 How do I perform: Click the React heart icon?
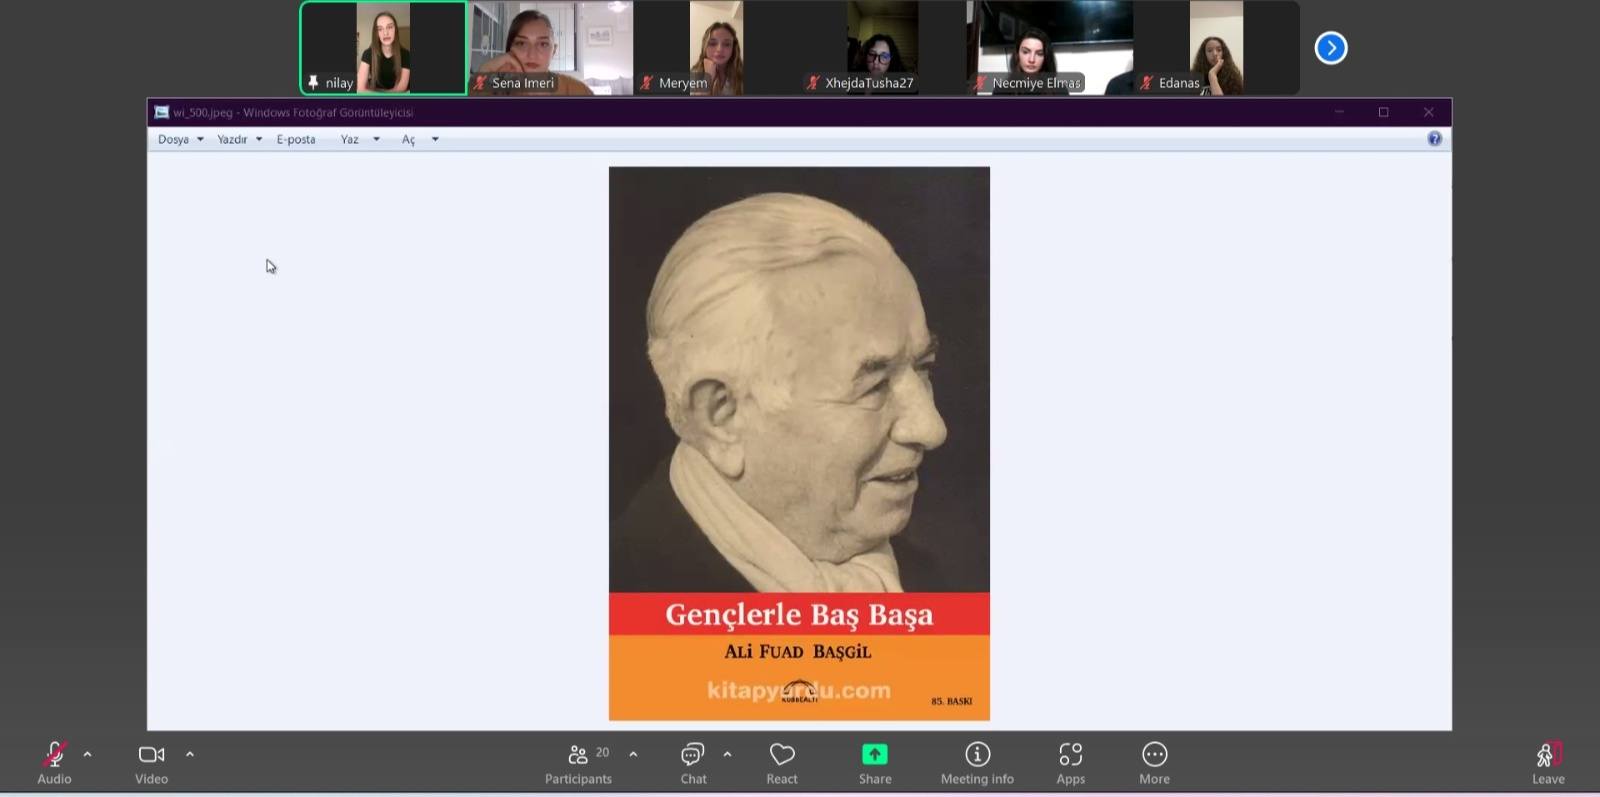pos(782,764)
